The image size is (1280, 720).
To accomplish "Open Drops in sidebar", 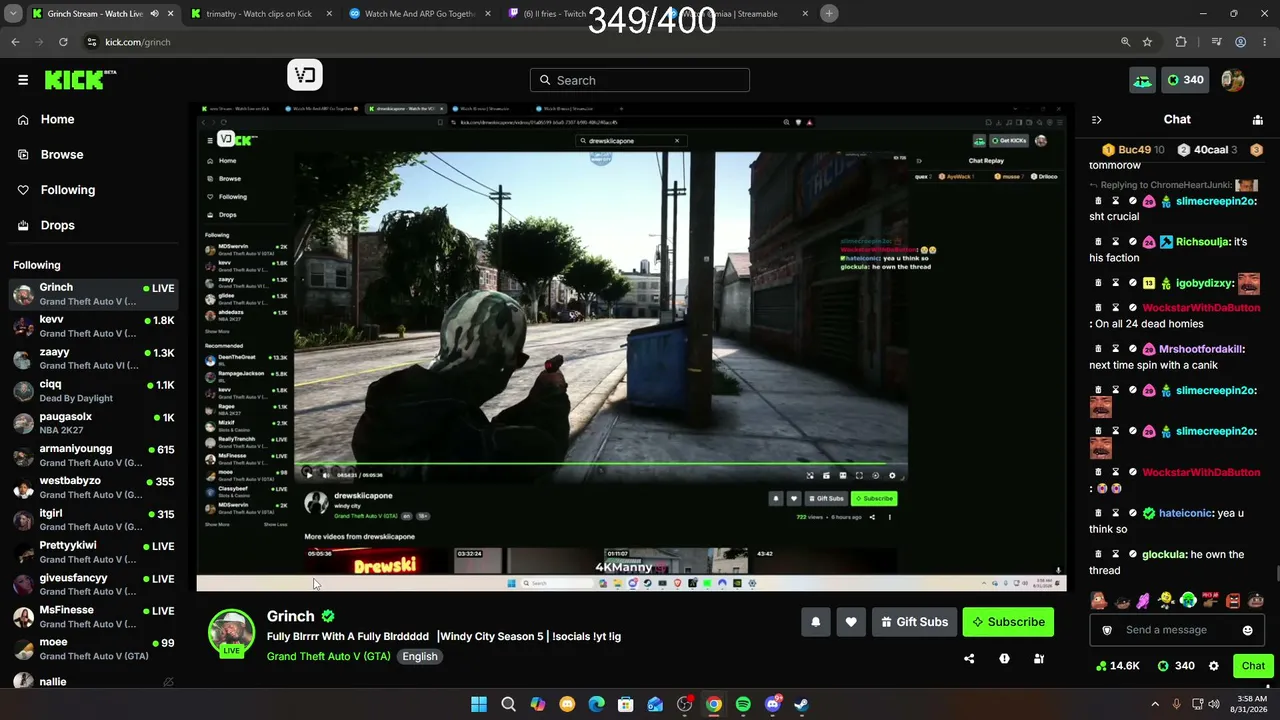I will [57, 225].
